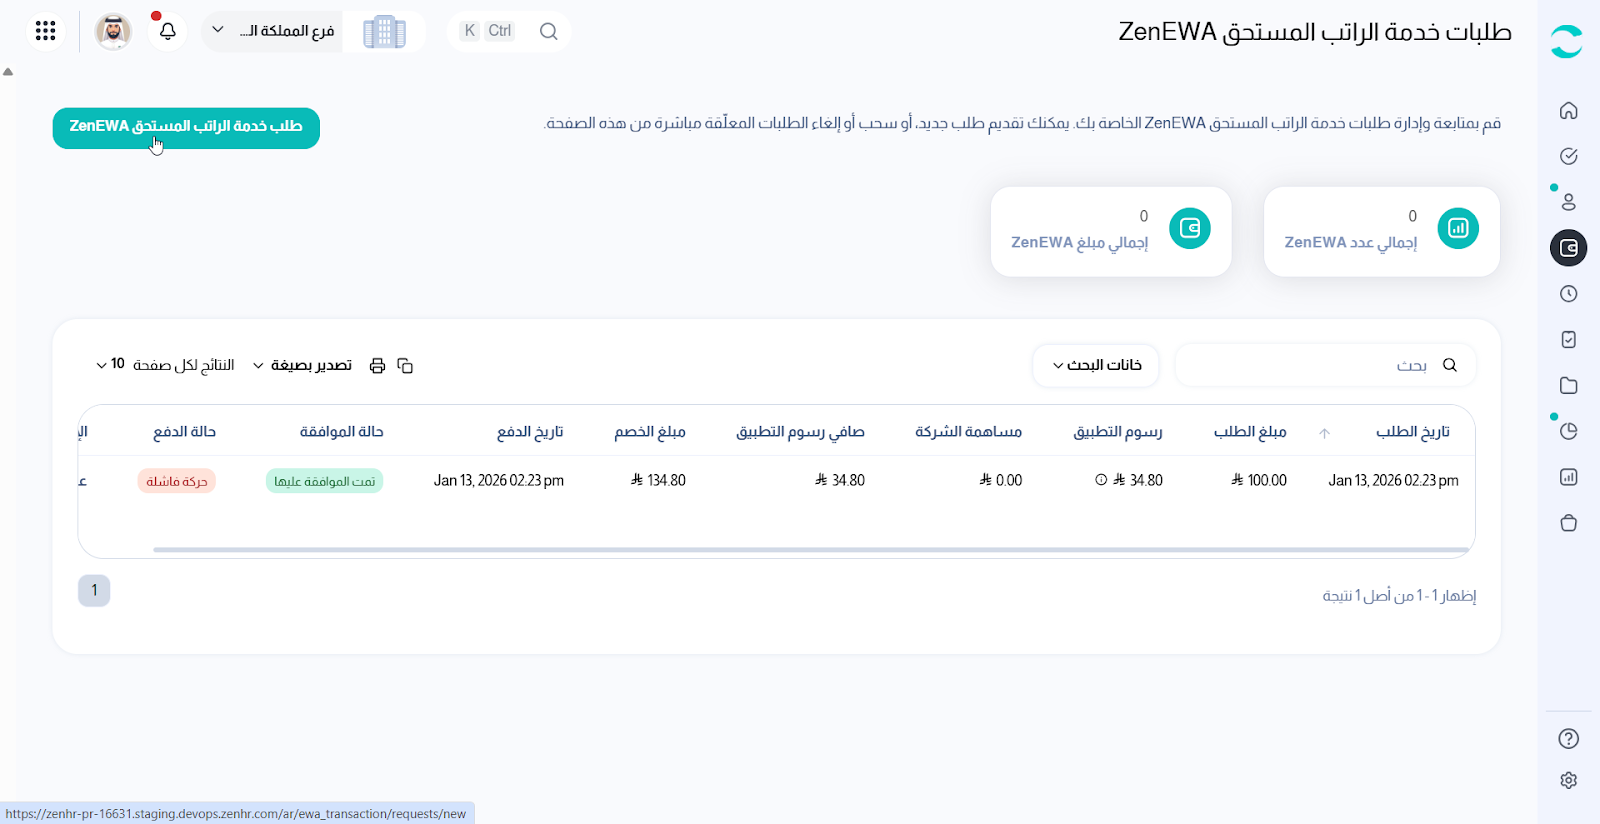Open the notifications bell
Viewport: 1600px width, 824px height.
tap(167, 31)
